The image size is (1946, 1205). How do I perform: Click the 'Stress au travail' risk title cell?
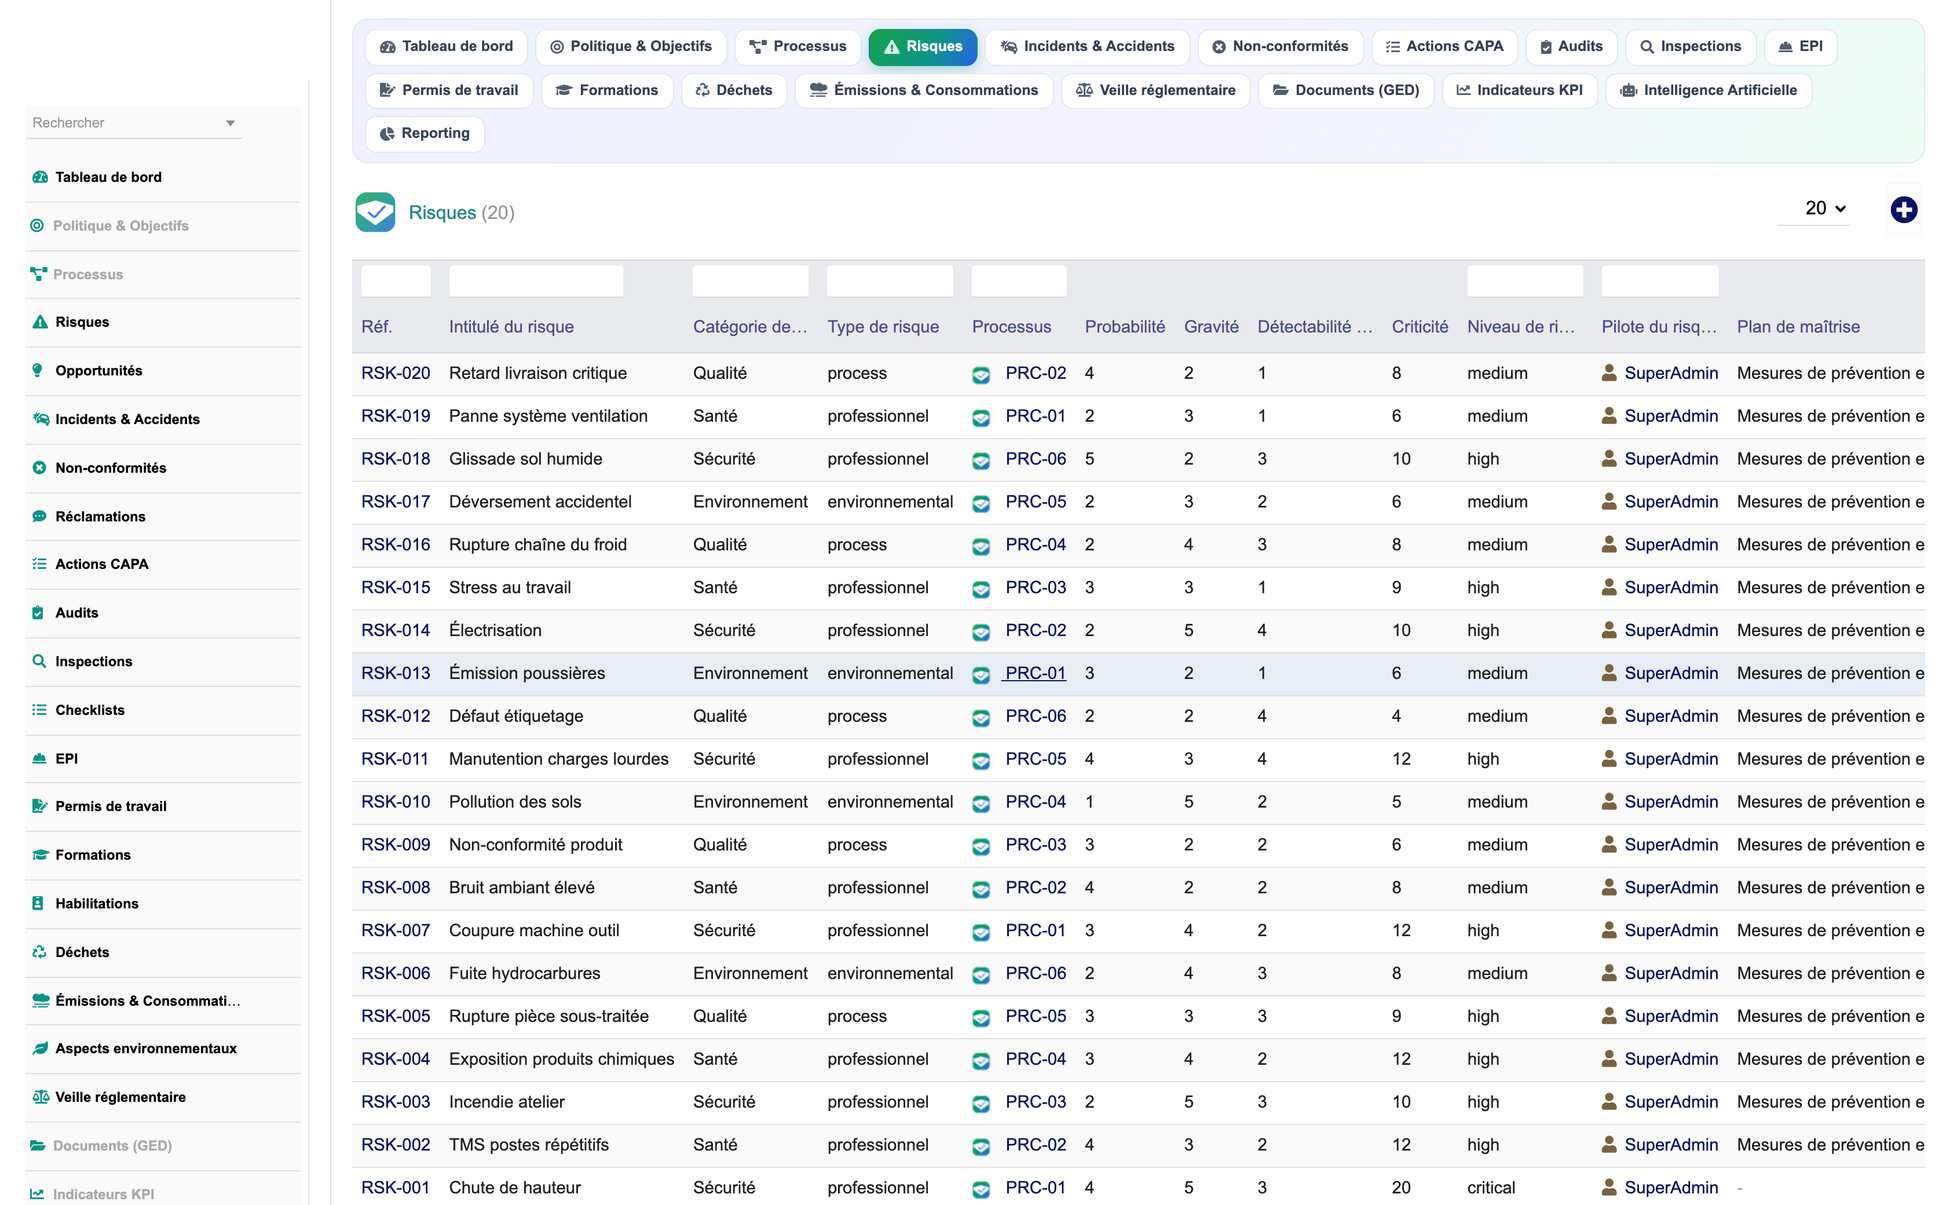[510, 587]
